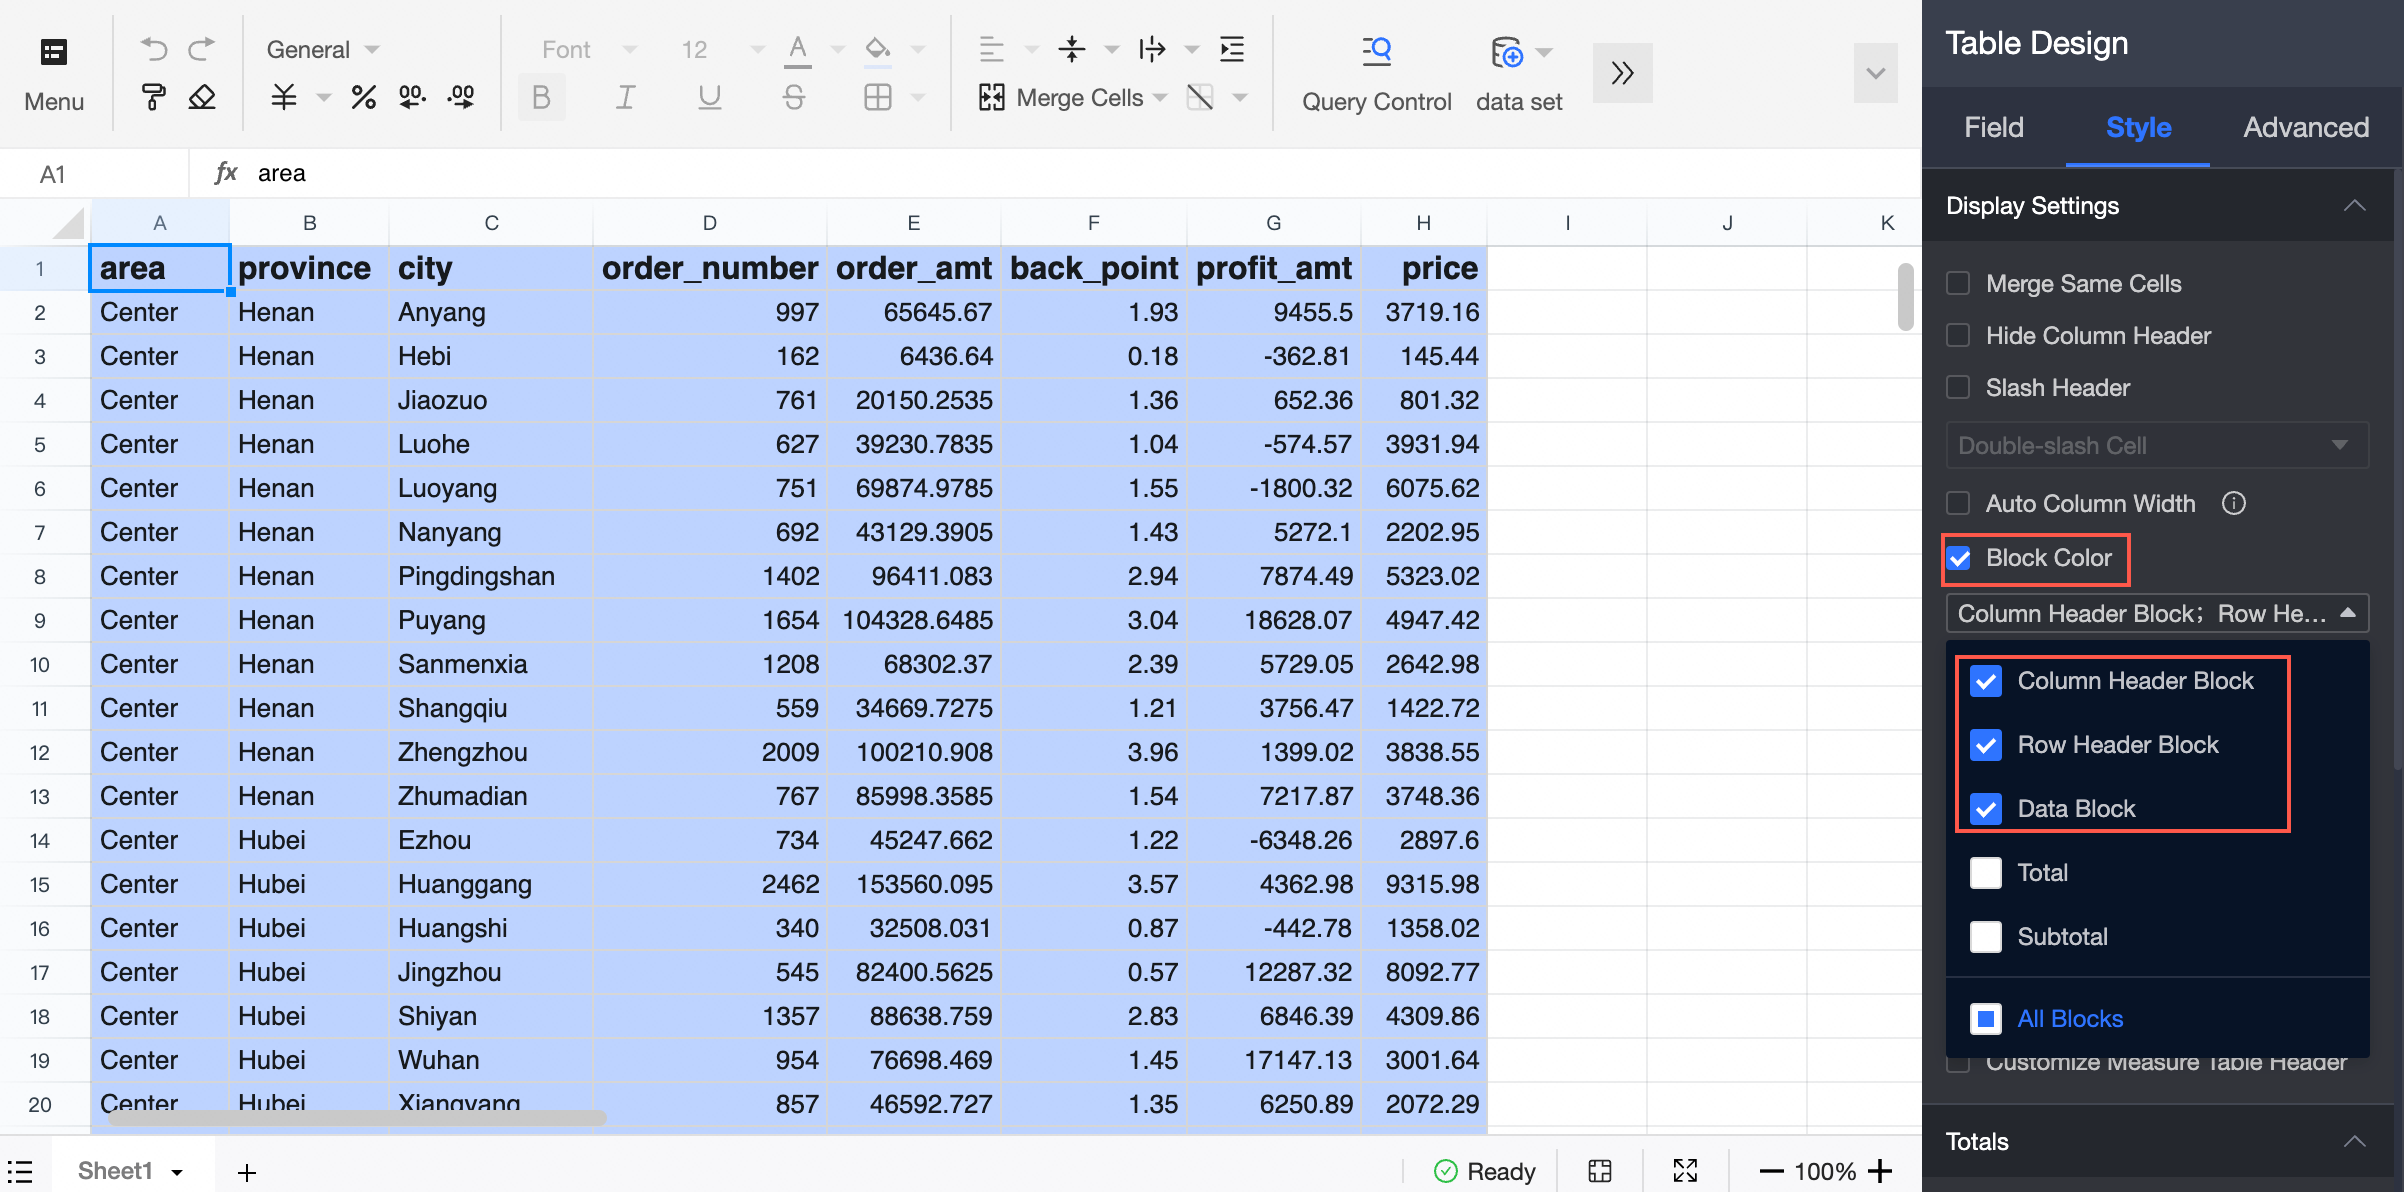2404x1192 pixels.
Task: Open the General number format dropdown
Action: pyautogui.click(x=322, y=49)
